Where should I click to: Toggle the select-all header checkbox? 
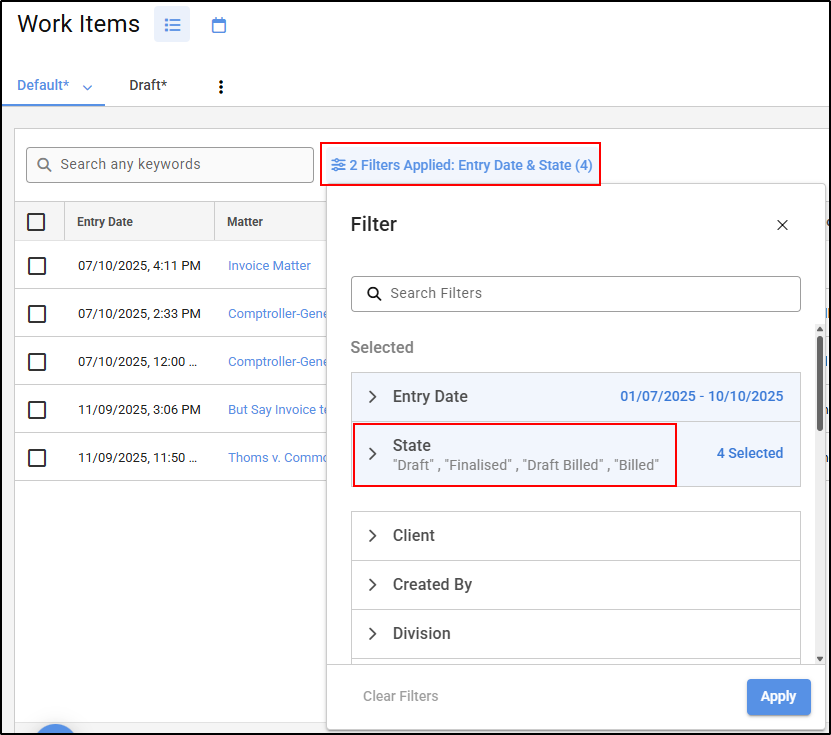pyautogui.click(x=36, y=222)
